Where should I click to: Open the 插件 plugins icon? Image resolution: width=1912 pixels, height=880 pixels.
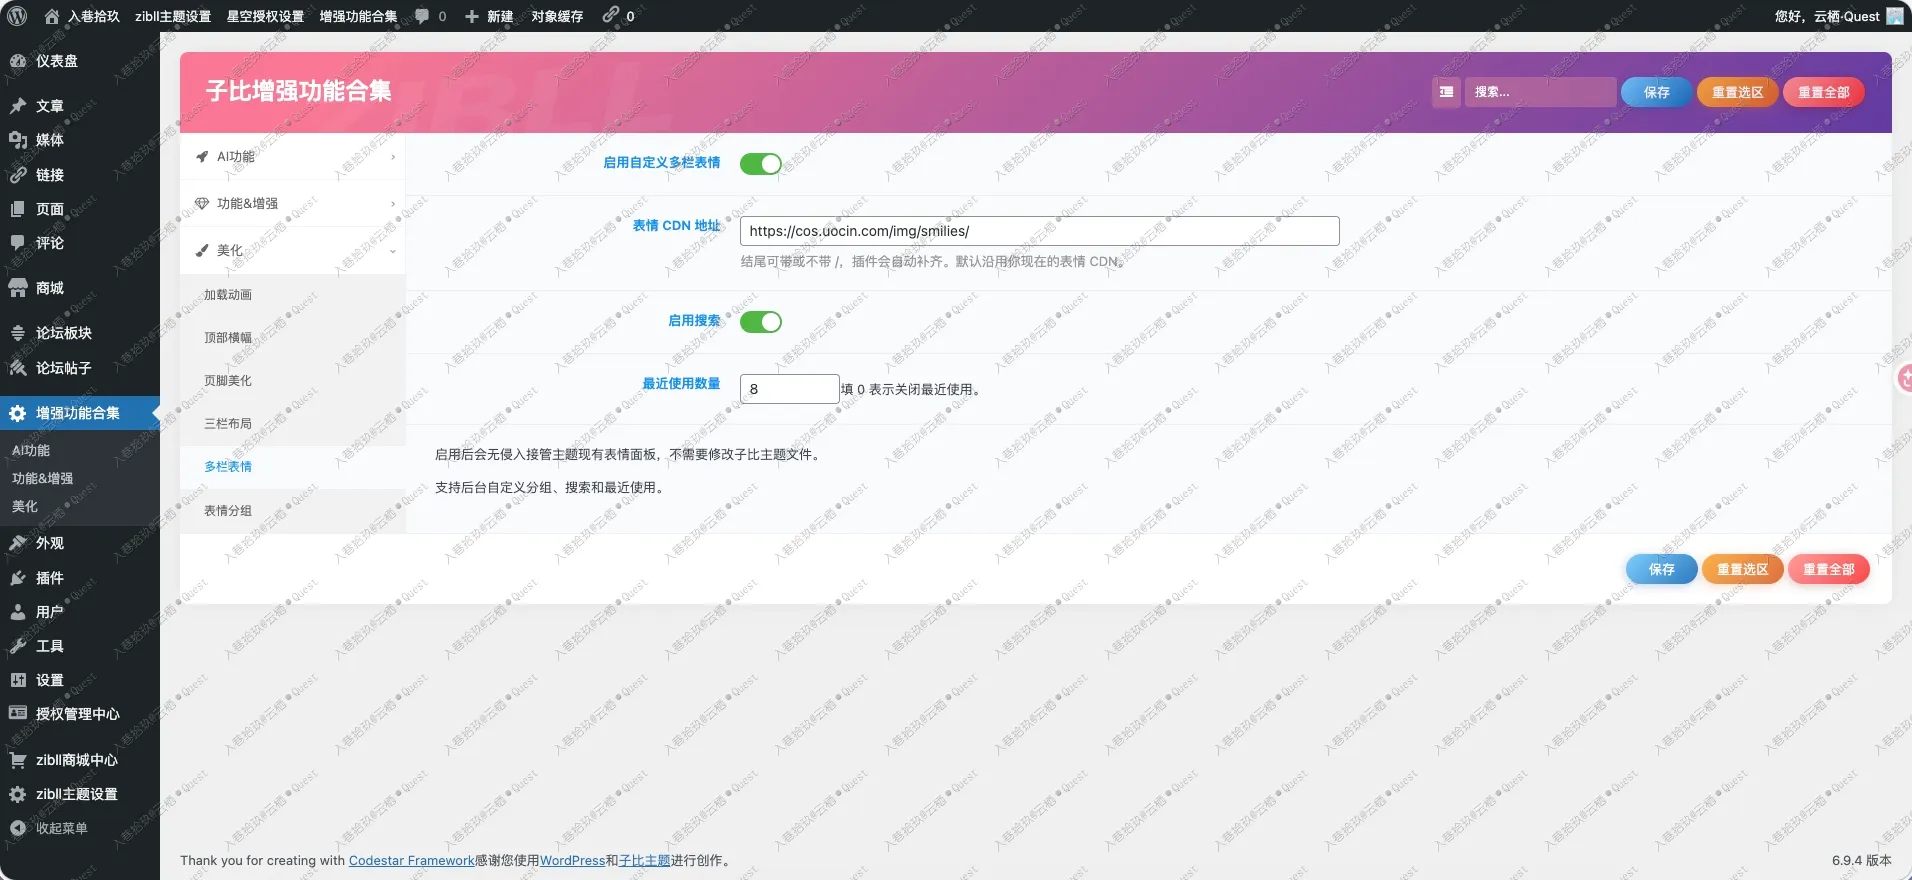click(18, 578)
